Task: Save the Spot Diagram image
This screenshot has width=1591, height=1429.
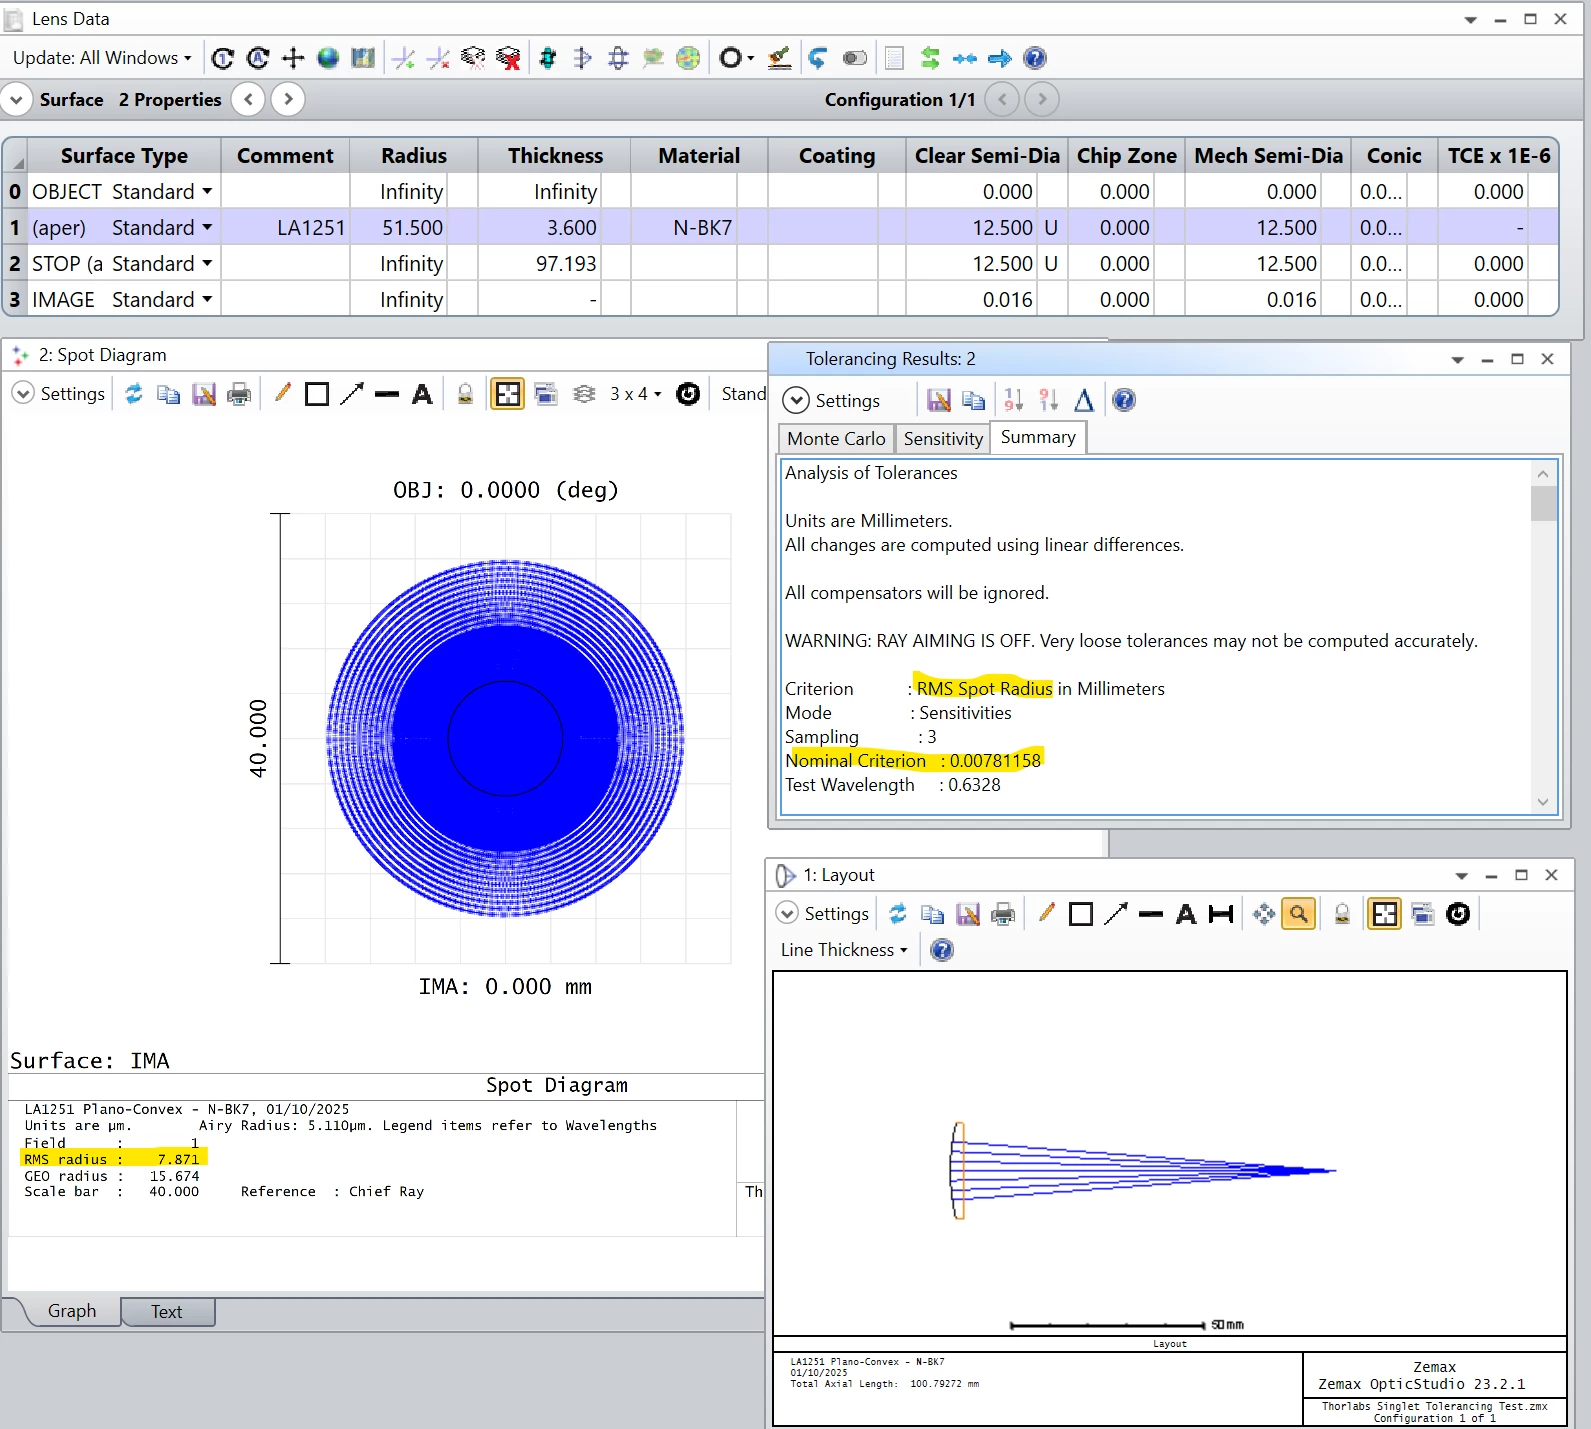Action: point(204,394)
